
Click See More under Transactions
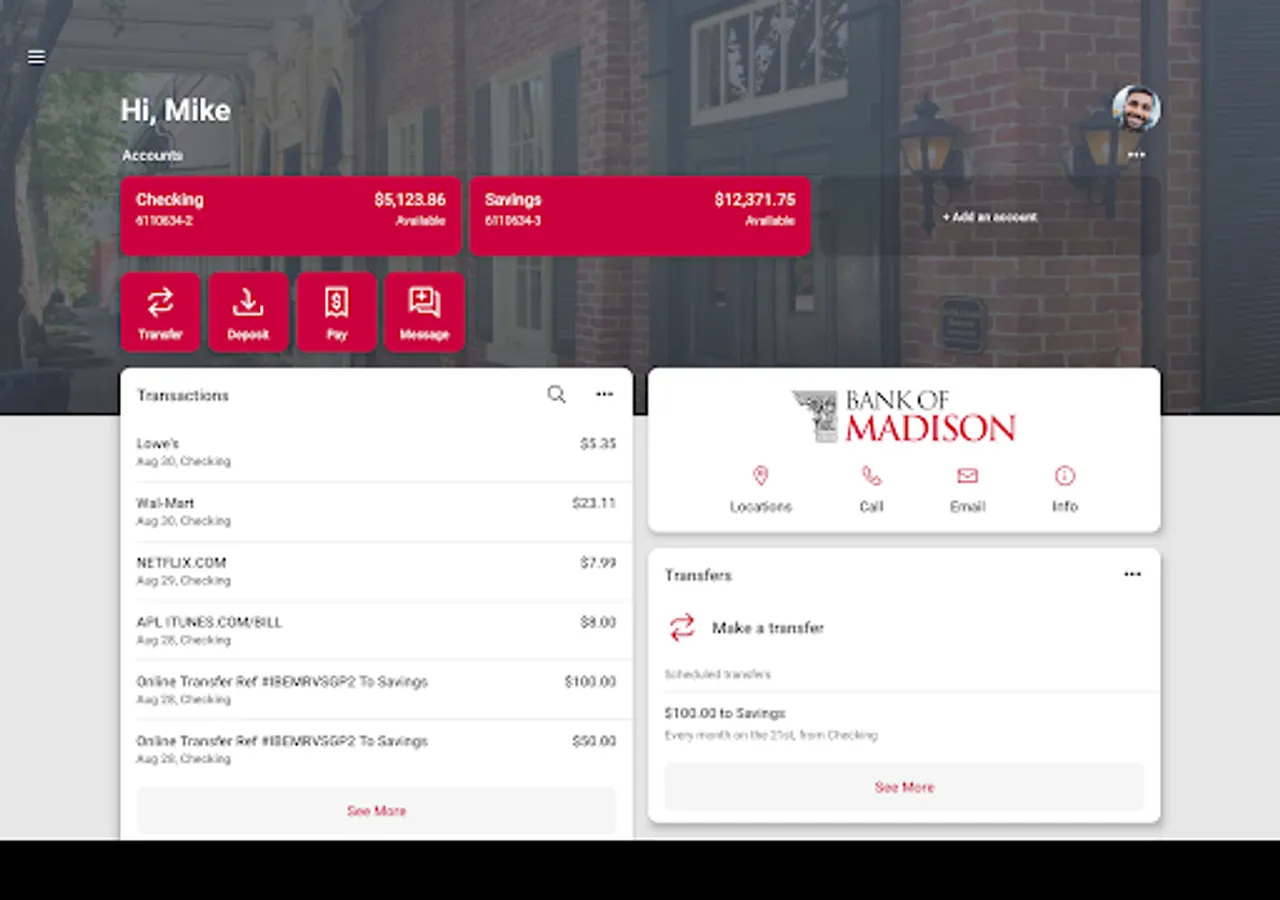[x=376, y=811]
